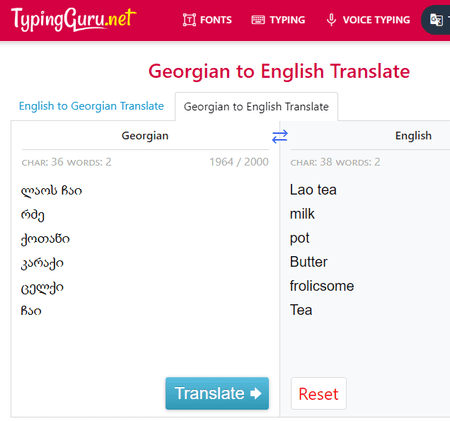Click the Georgian column heading
450x421 pixels.
(x=145, y=136)
